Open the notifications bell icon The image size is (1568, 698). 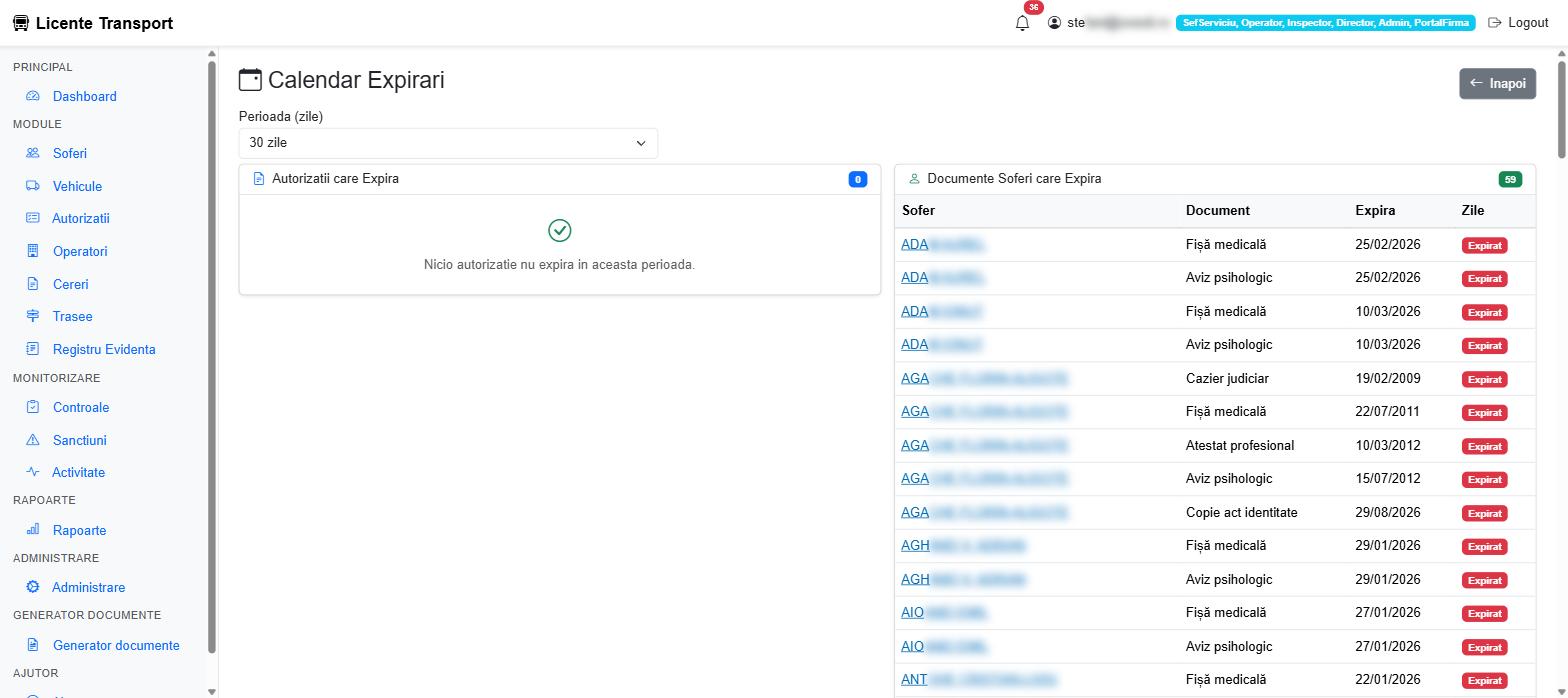click(1022, 23)
